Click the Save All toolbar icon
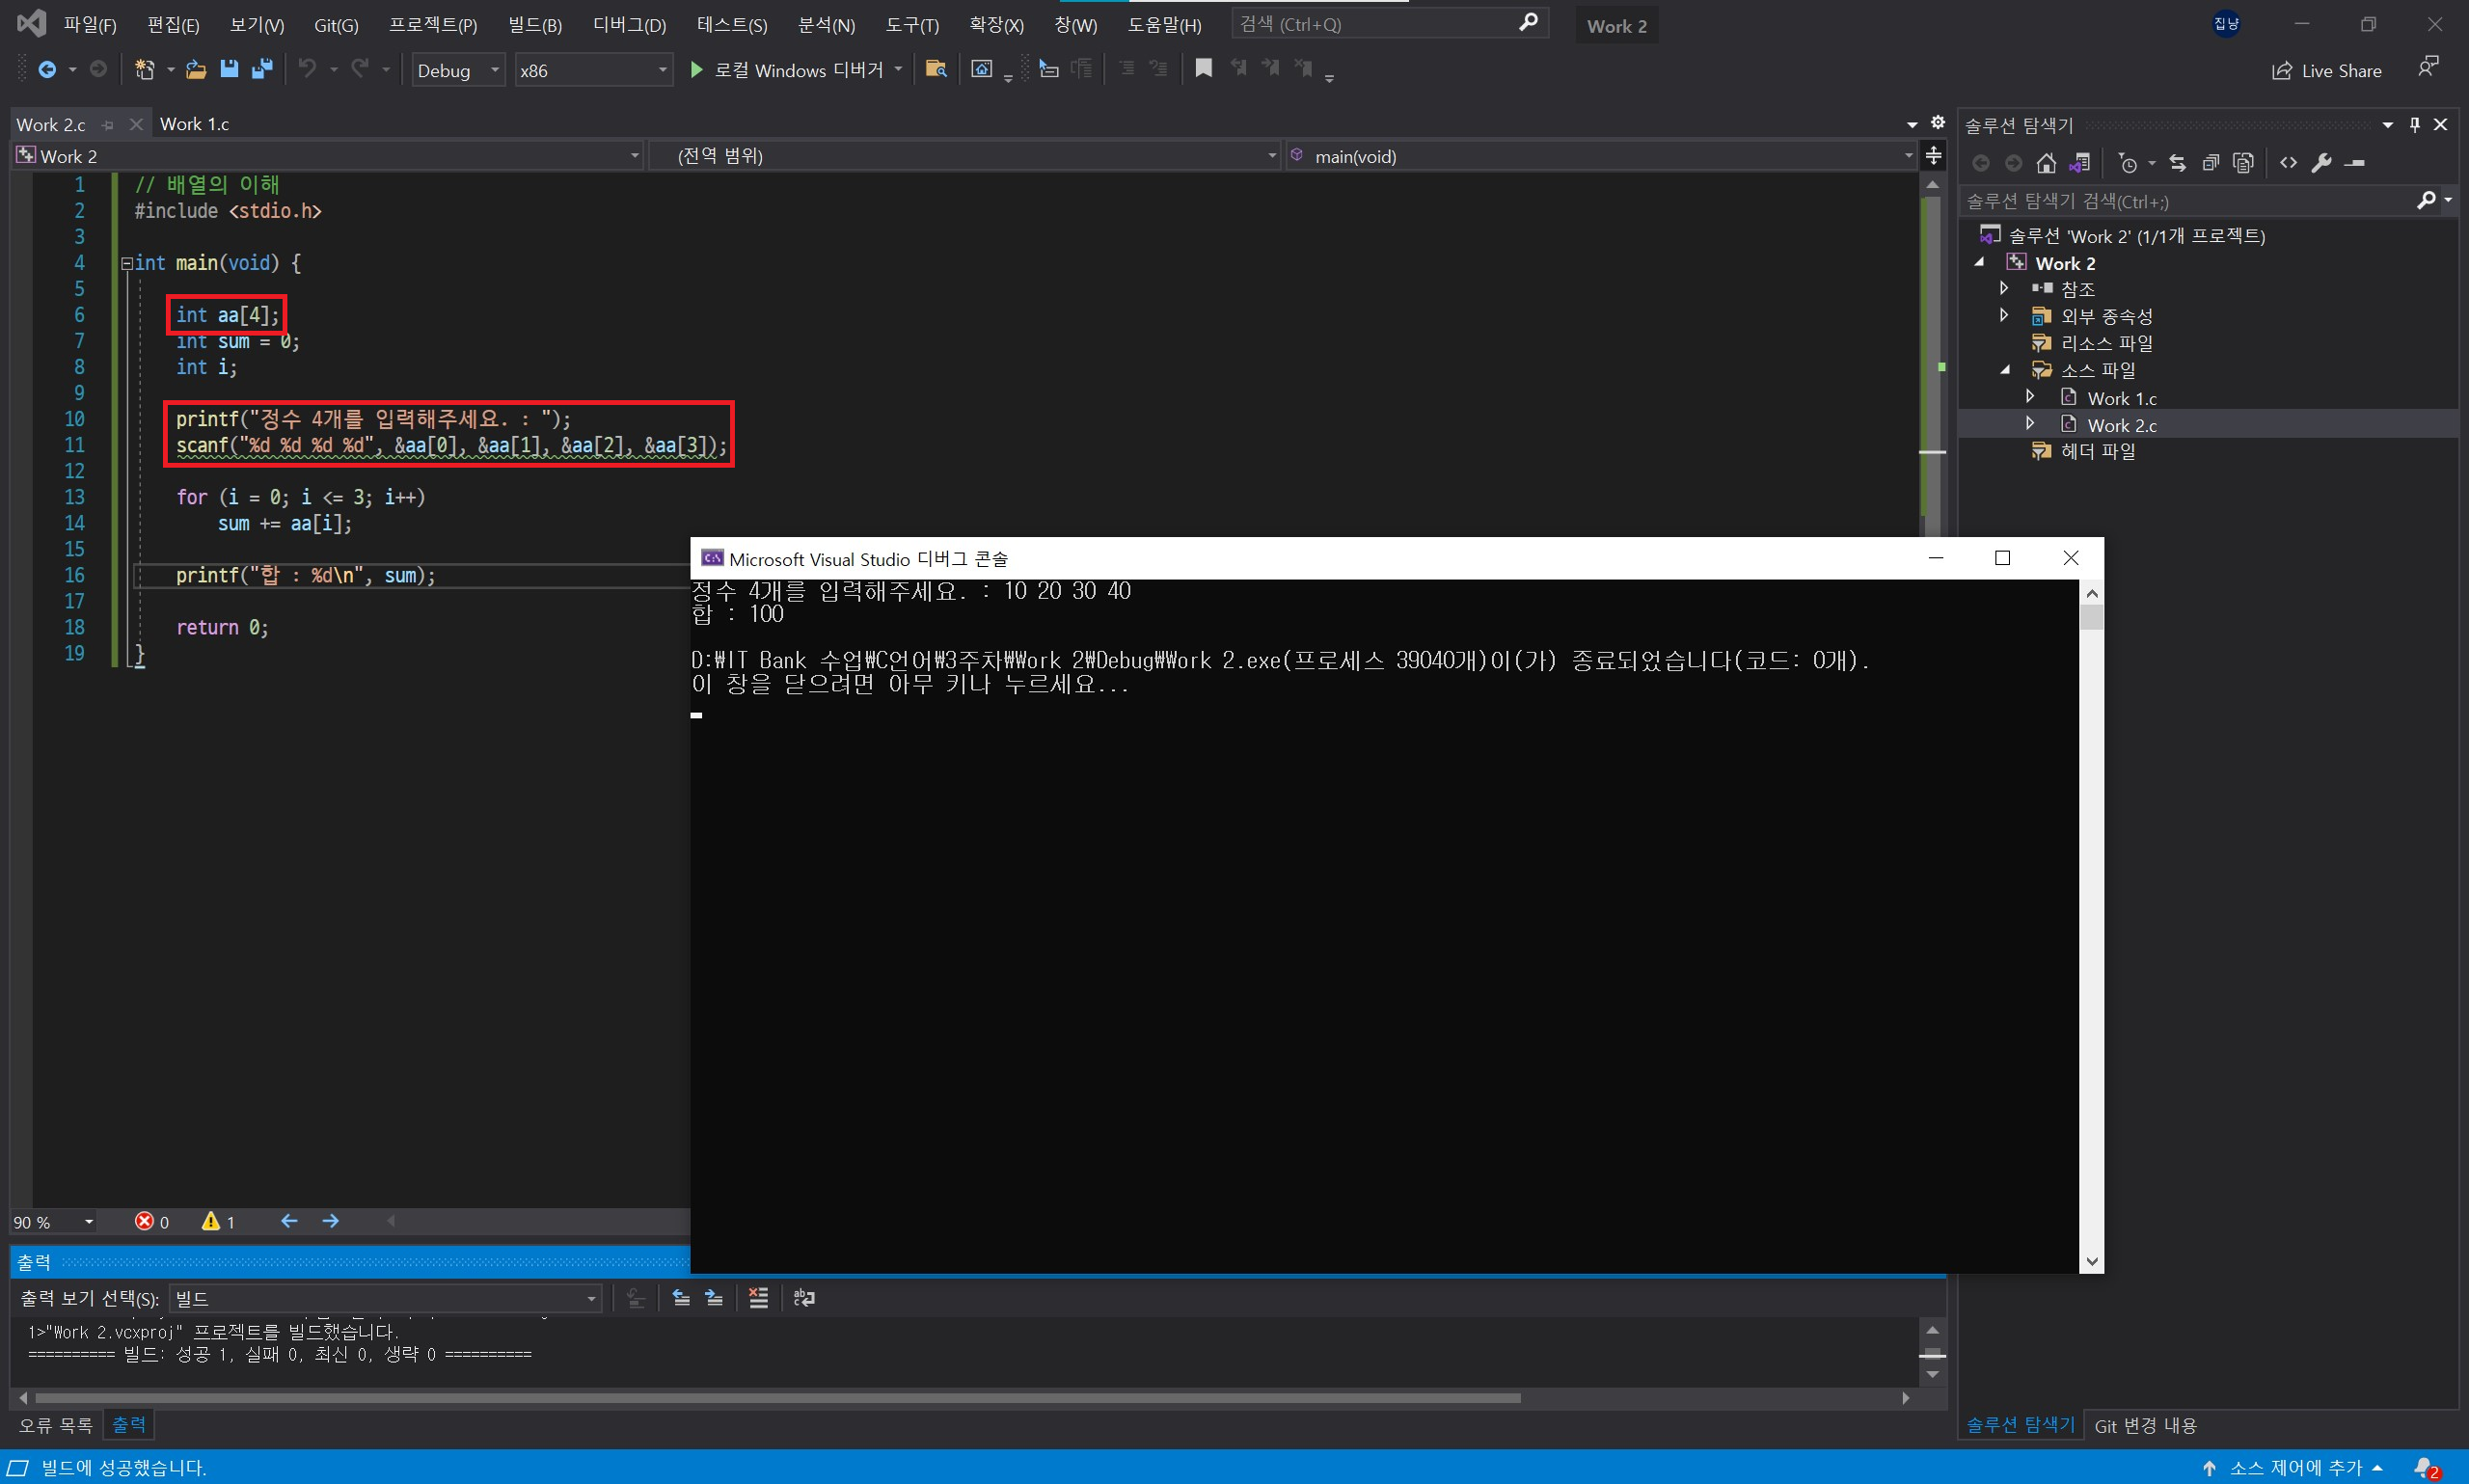2469x1484 pixels. (x=262, y=69)
